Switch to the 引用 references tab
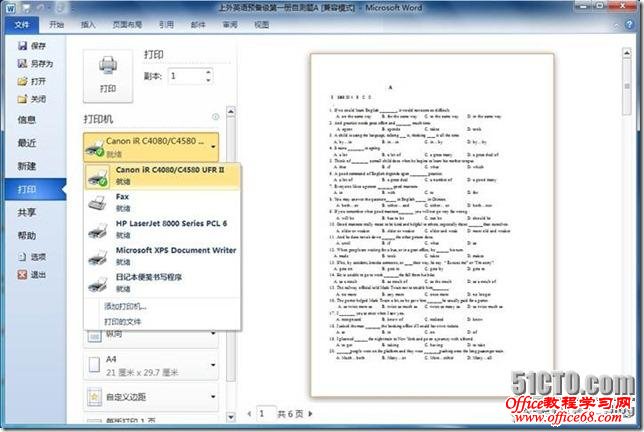The height and width of the screenshot is (432, 644). (166, 25)
